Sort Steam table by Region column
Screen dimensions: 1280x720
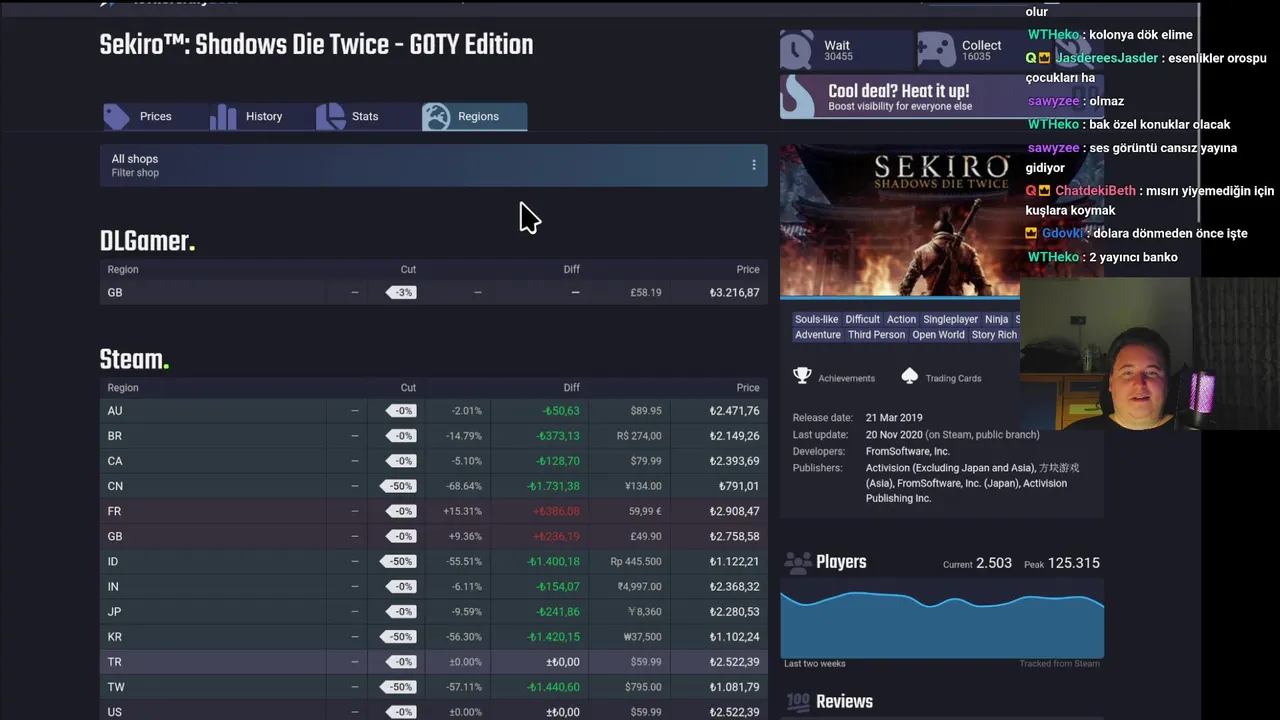(x=123, y=387)
